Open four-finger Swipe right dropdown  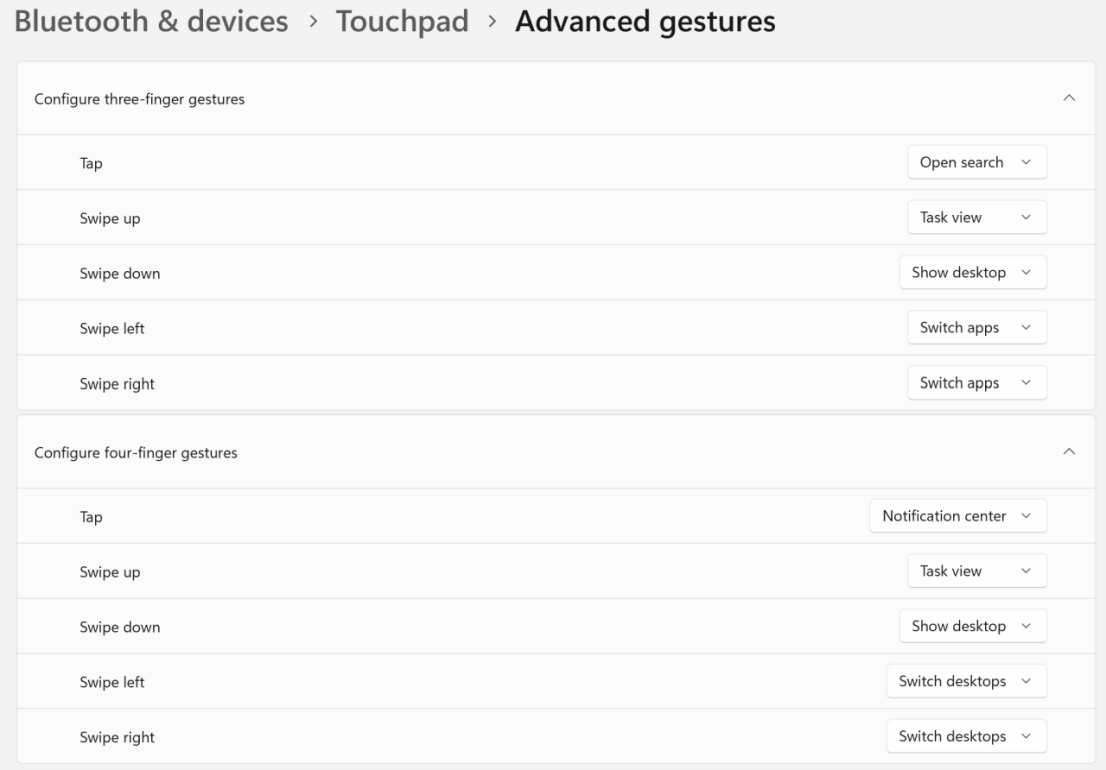(966, 737)
